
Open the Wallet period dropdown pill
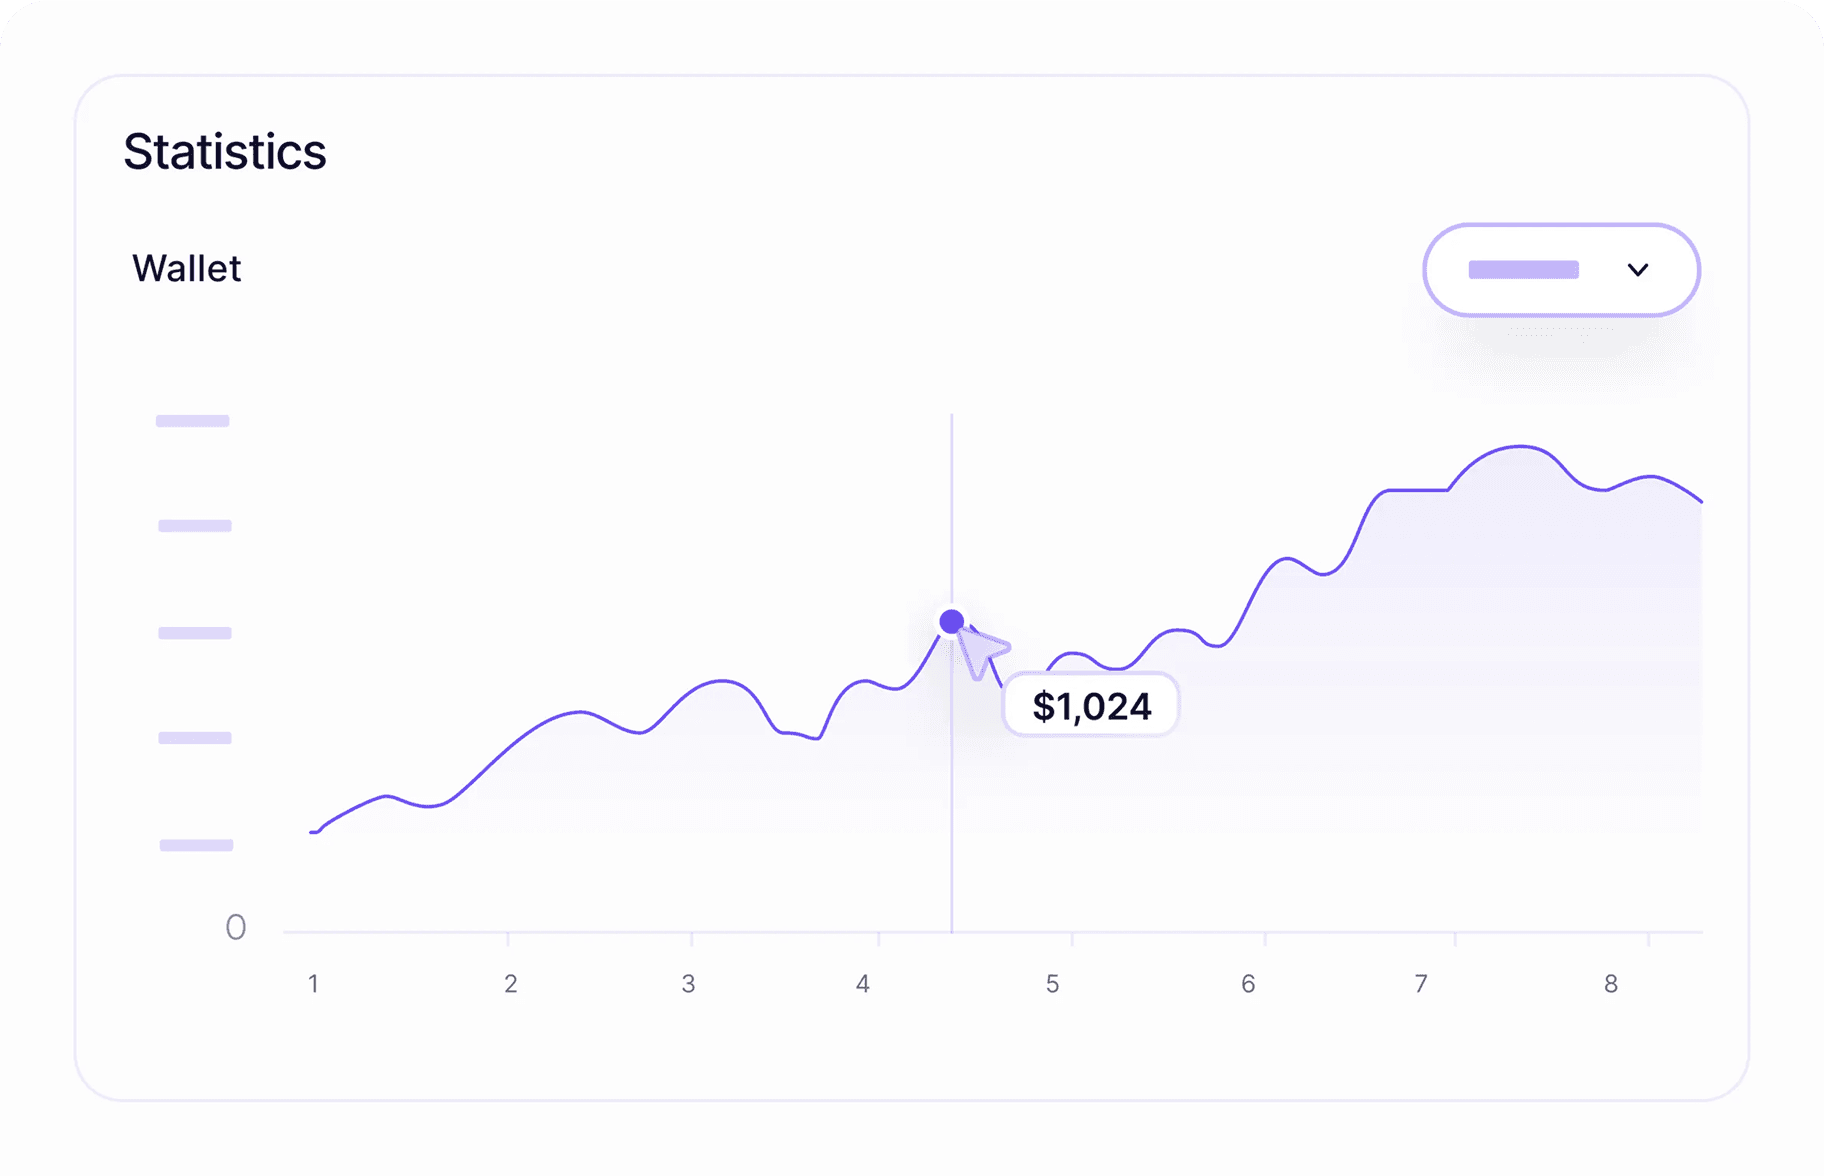[x=1561, y=270]
